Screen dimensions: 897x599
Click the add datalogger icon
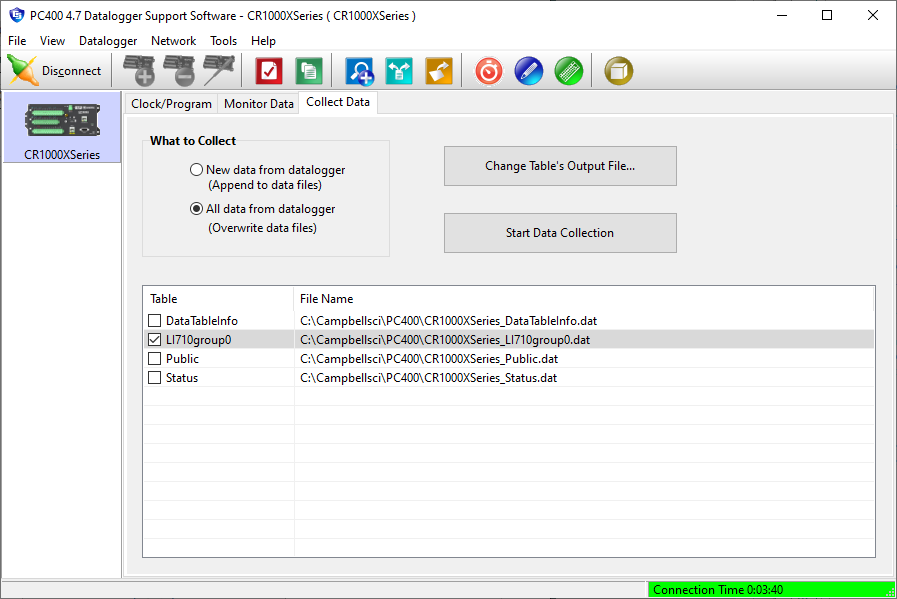[138, 71]
